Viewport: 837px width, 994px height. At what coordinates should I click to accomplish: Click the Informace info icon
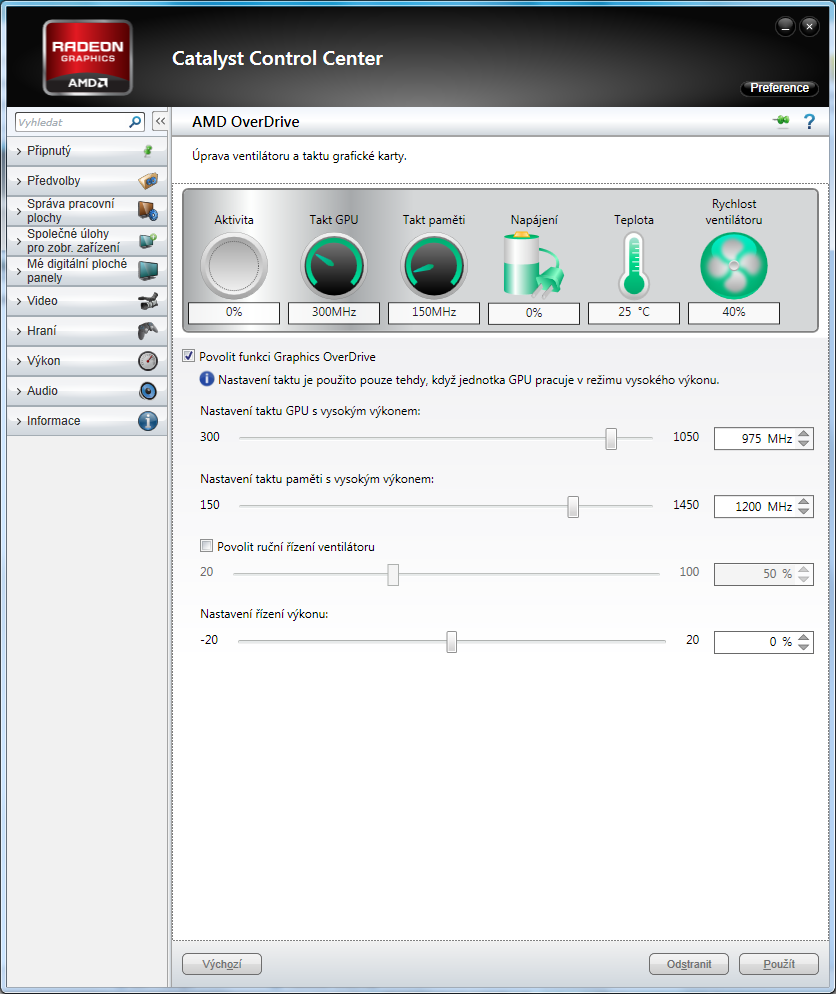[x=148, y=421]
